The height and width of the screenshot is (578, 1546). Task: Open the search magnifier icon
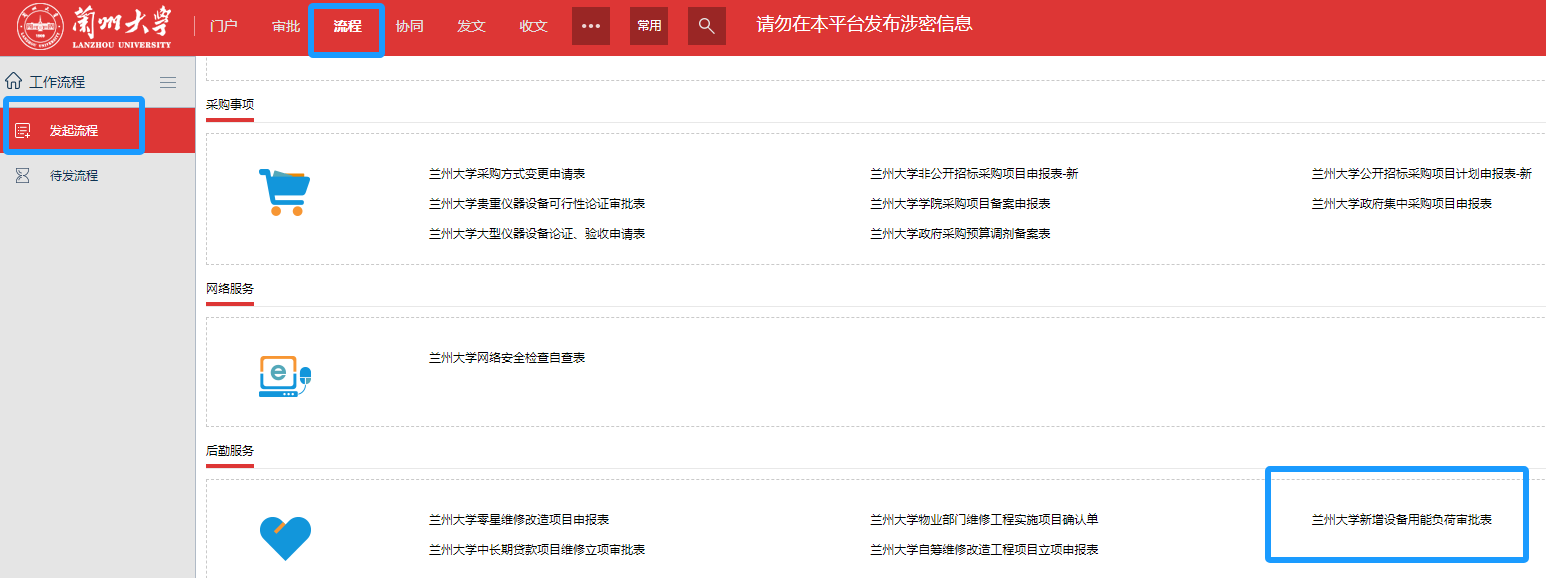click(x=706, y=26)
